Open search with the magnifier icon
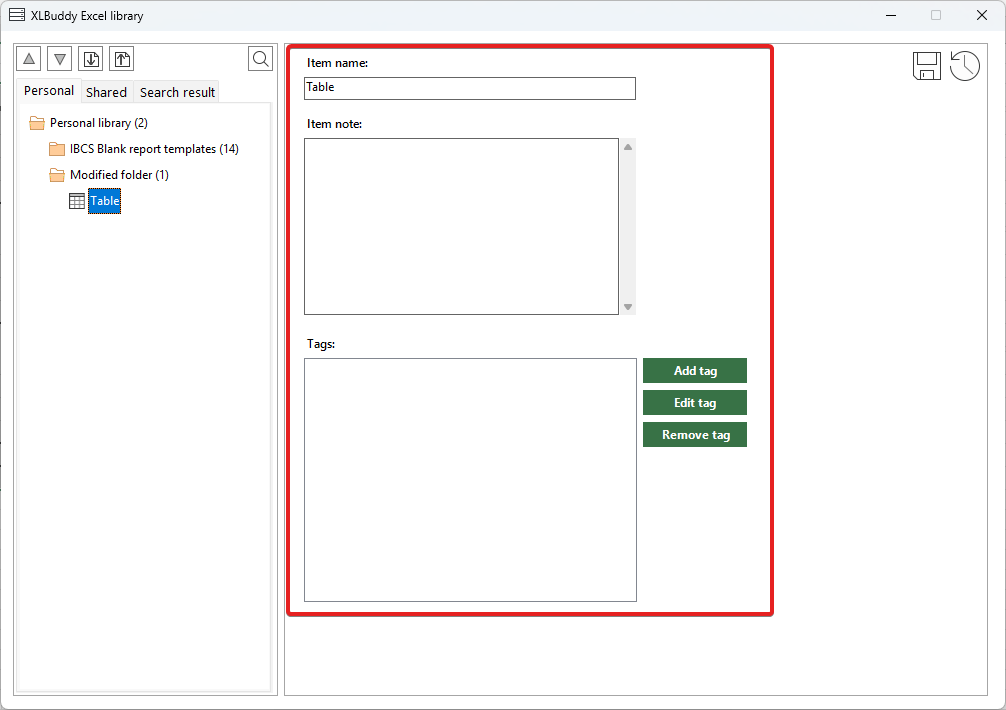Viewport: 1006px width, 710px height. pyautogui.click(x=260, y=59)
